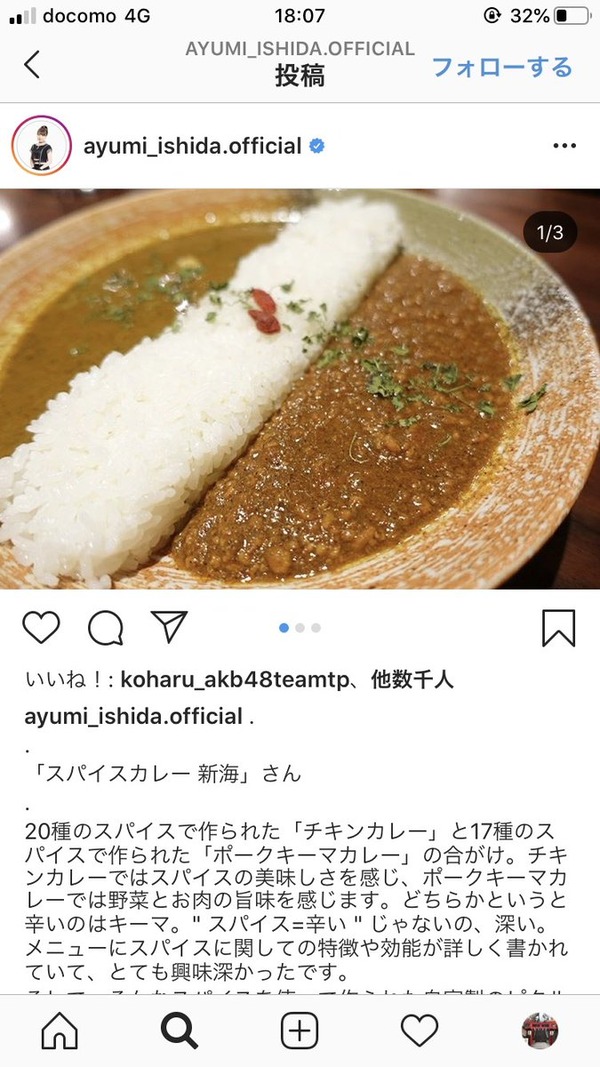Open activity heart tab in bottom bar
This screenshot has width=600, height=1067.
click(419, 1030)
